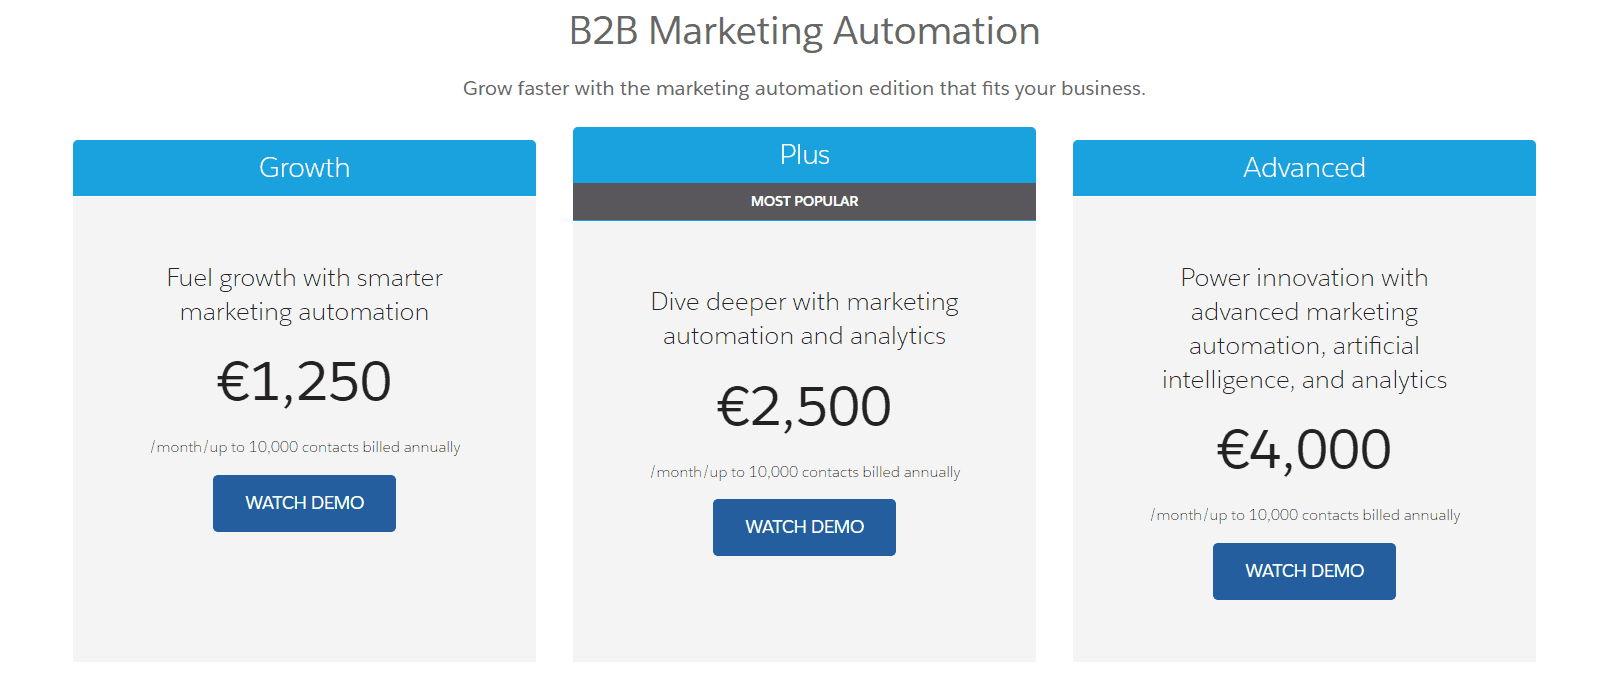Click the €2,500 price
Screen dimensions: 1615x693
point(804,407)
